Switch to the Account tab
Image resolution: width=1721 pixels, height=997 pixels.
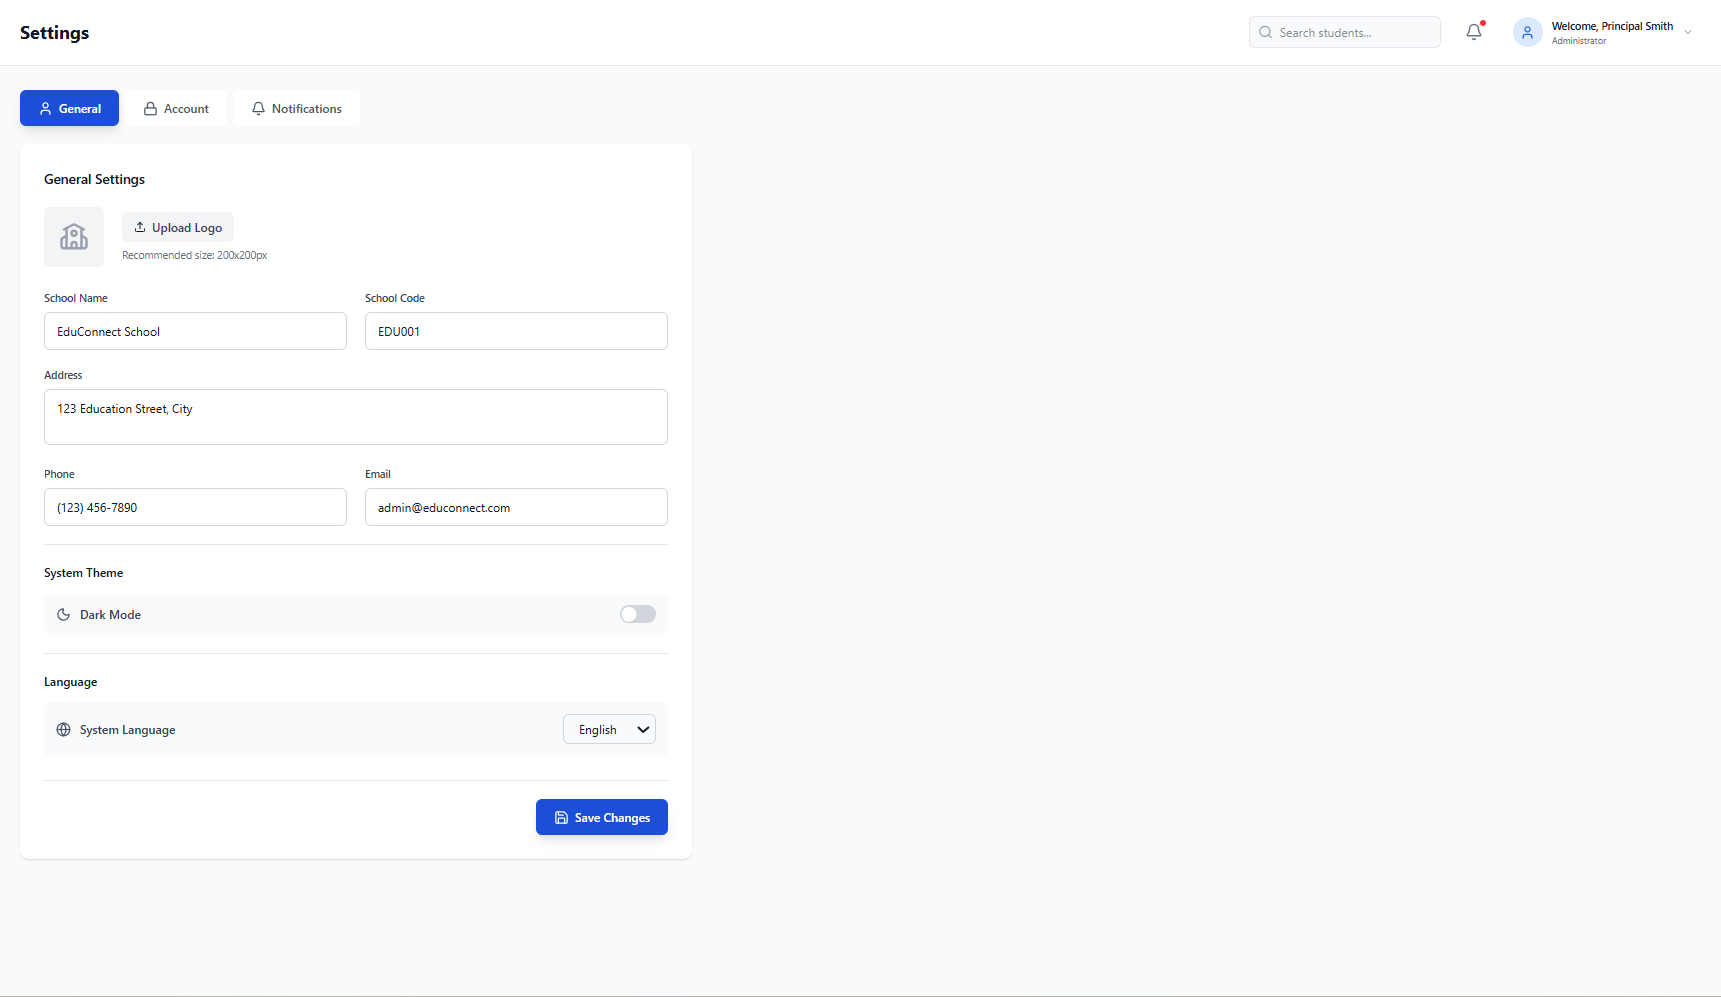pyautogui.click(x=176, y=108)
